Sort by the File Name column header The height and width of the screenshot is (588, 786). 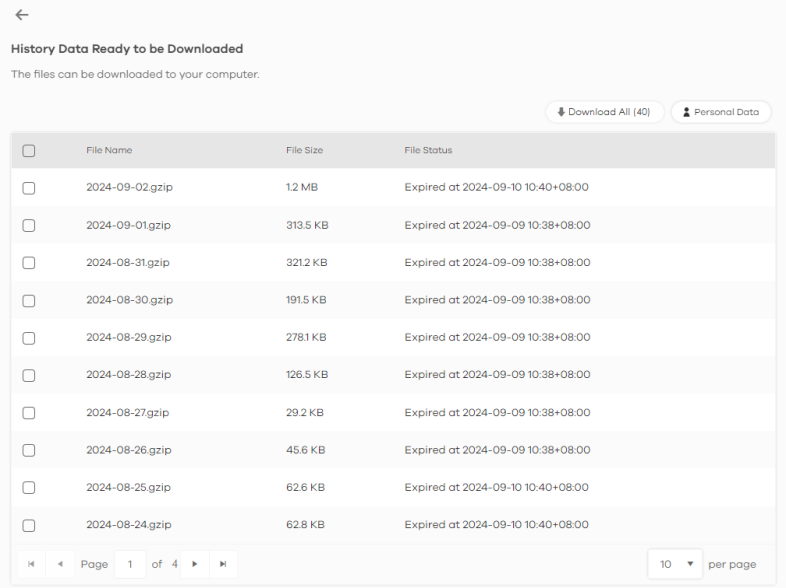(109, 150)
